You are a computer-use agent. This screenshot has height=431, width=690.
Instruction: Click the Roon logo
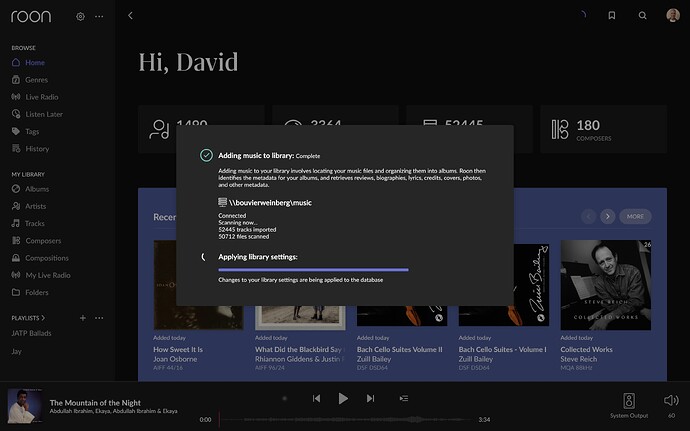point(31,16)
